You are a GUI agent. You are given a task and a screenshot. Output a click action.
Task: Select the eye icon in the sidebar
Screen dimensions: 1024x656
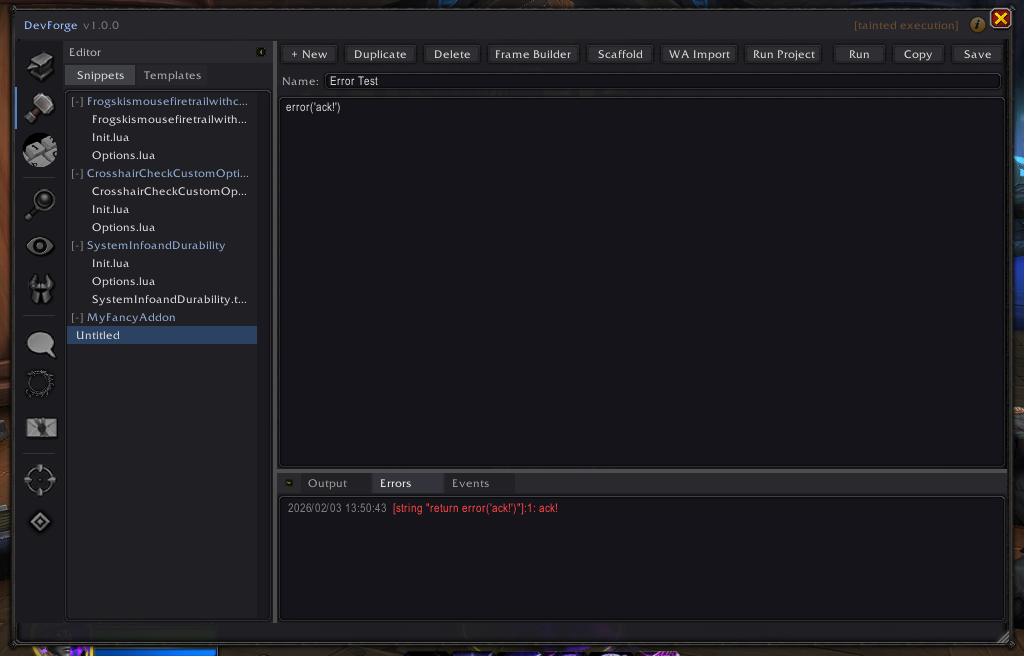click(39, 245)
